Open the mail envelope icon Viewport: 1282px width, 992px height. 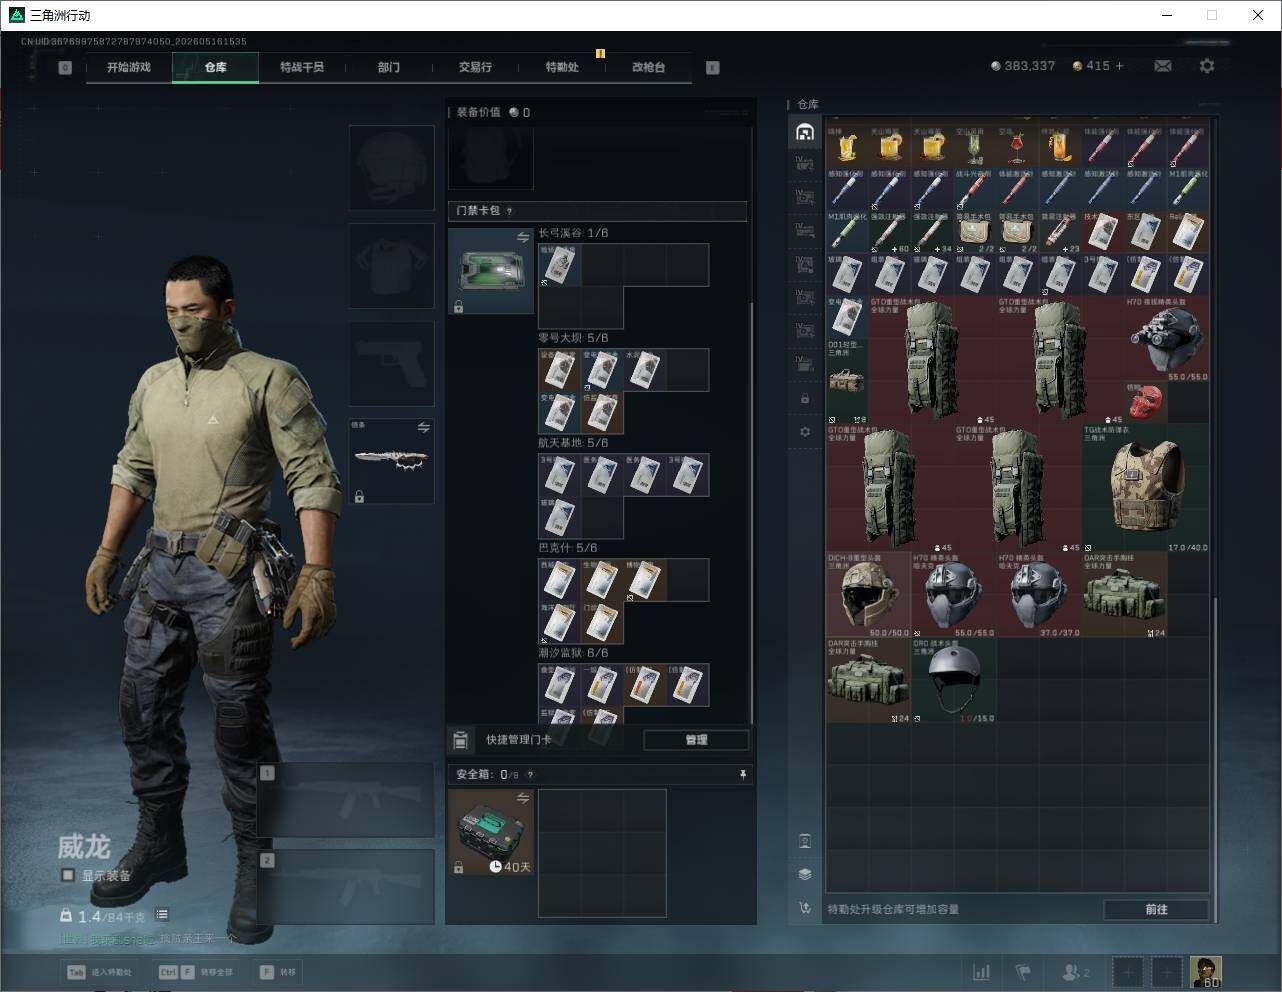(x=1163, y=66)
